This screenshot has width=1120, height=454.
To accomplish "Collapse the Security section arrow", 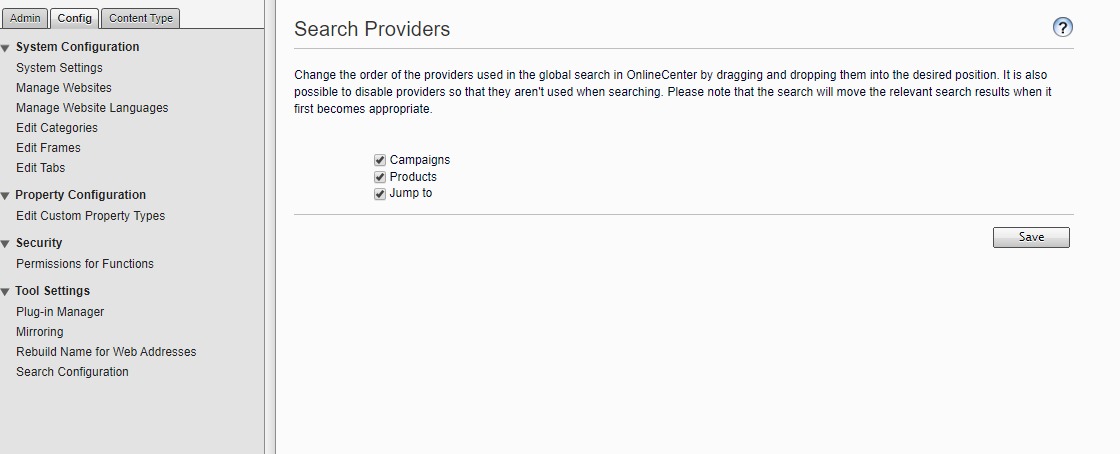I will coord(6,244).
